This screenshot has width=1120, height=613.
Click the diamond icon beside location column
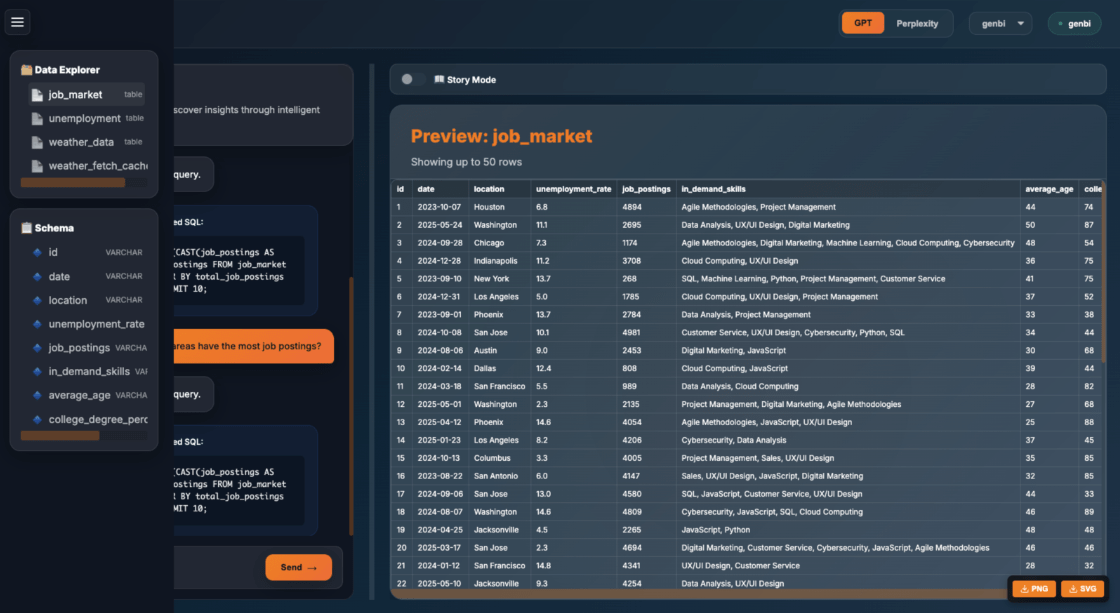coord(37,300)
